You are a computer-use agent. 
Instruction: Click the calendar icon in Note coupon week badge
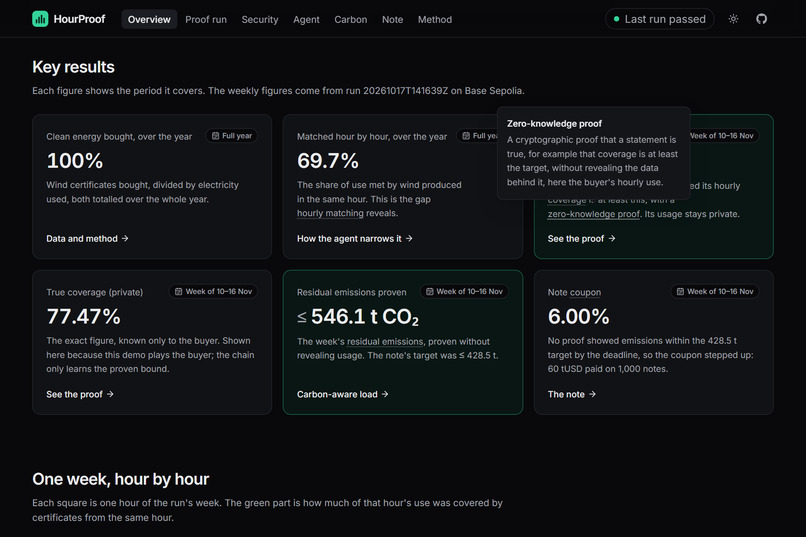(680, 291)
